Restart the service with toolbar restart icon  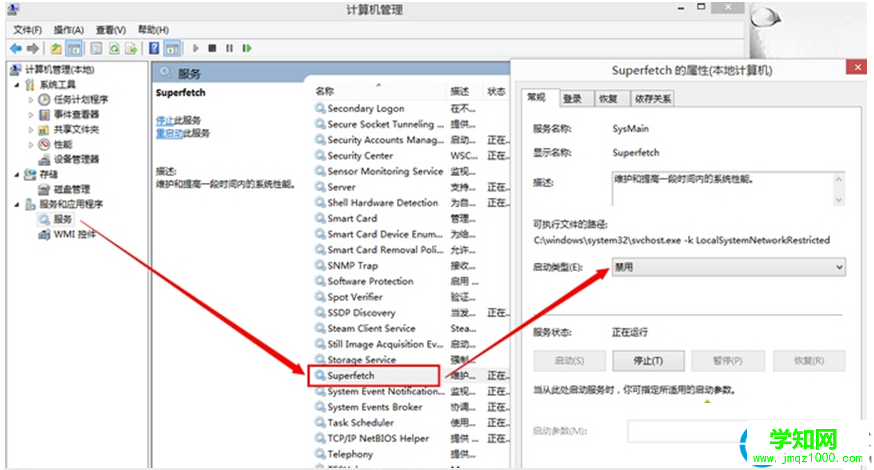pyautogui.click(x=246, y=49)
